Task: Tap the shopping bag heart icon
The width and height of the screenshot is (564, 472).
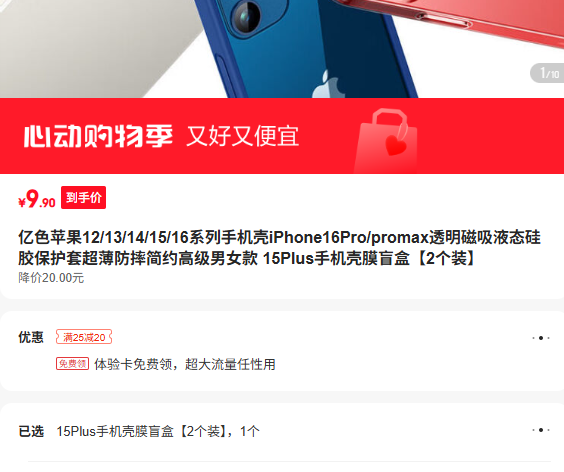Action: (x=388, y=140)
